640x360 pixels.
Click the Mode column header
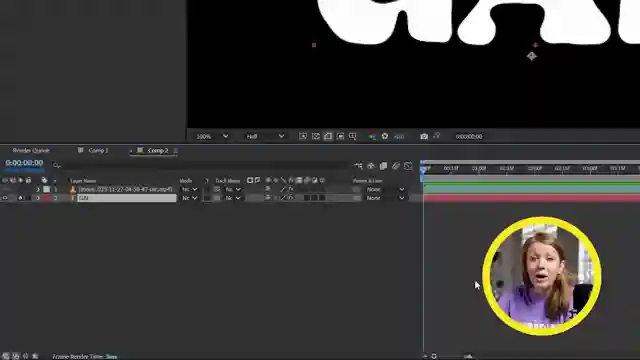click(186, 180)
